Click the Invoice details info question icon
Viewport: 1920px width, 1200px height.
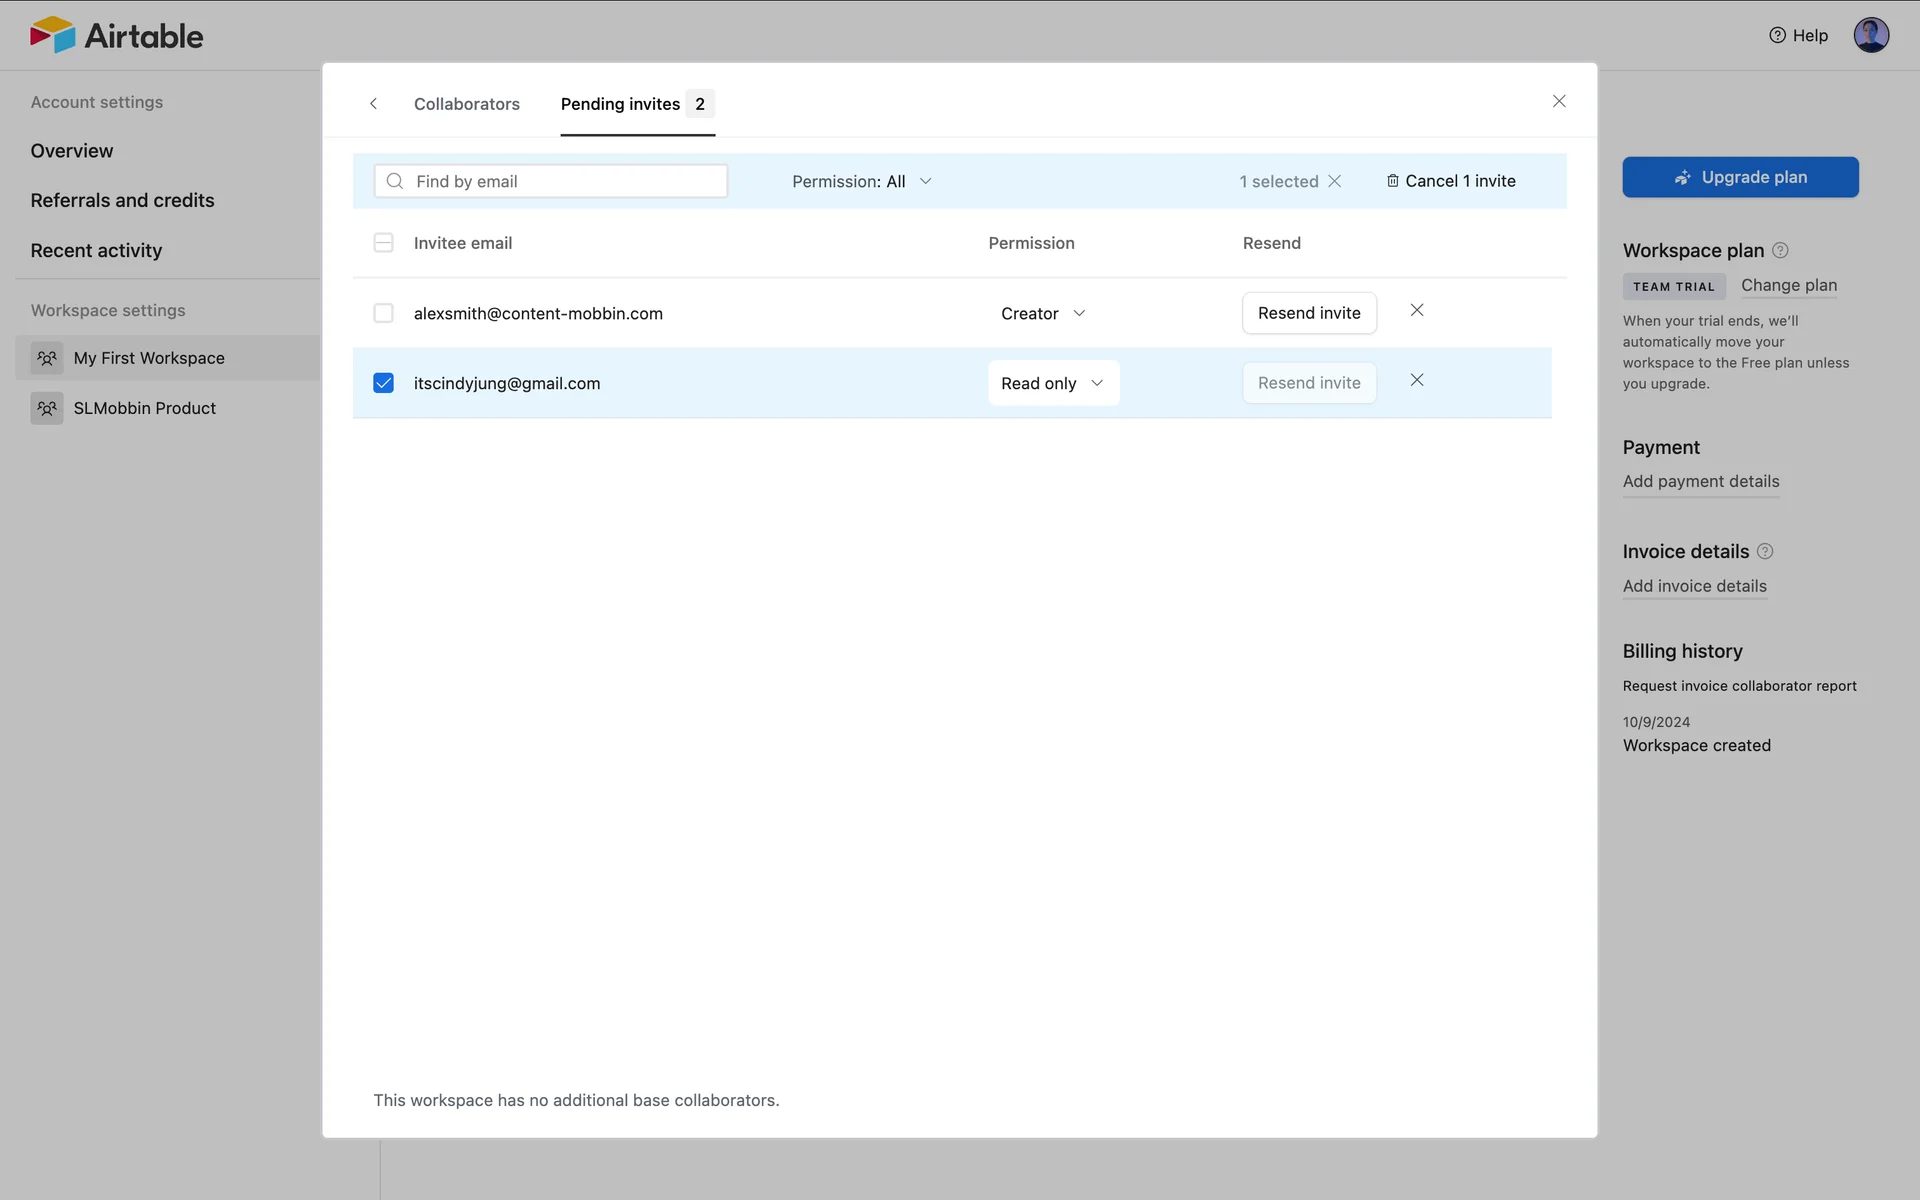click(x=1765, y=551)
